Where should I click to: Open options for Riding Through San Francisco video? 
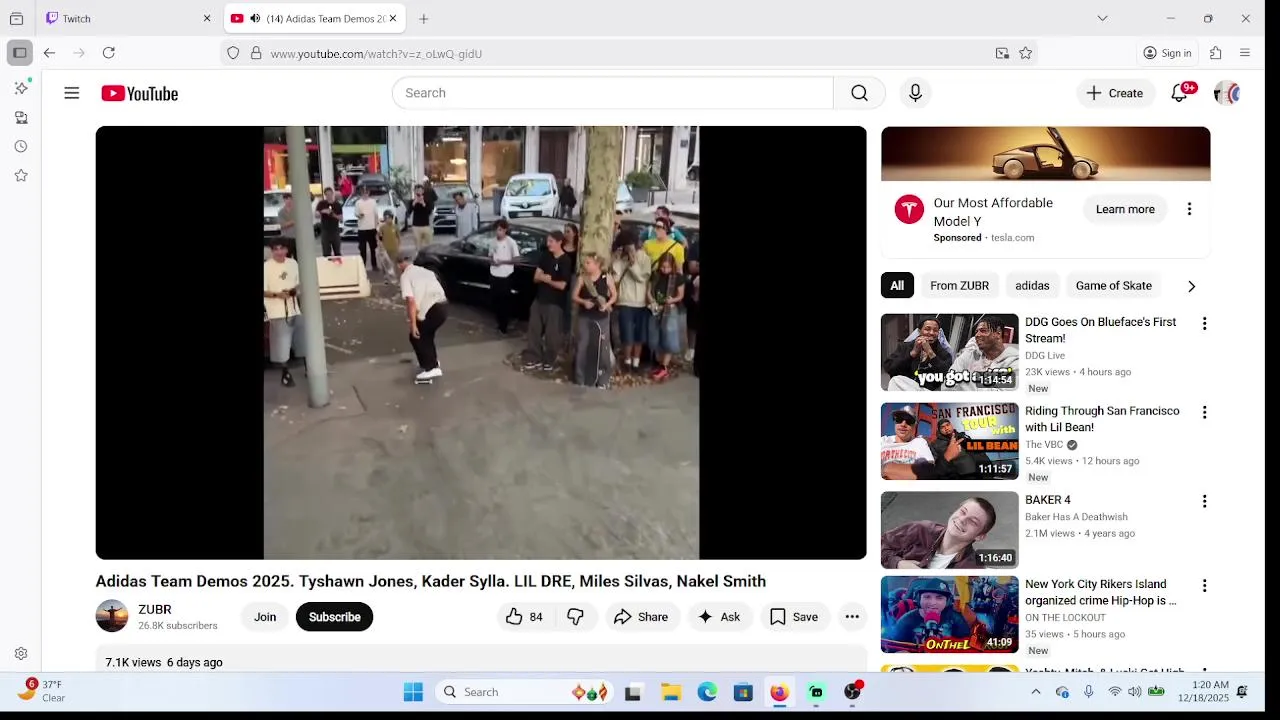point(1204,412)
